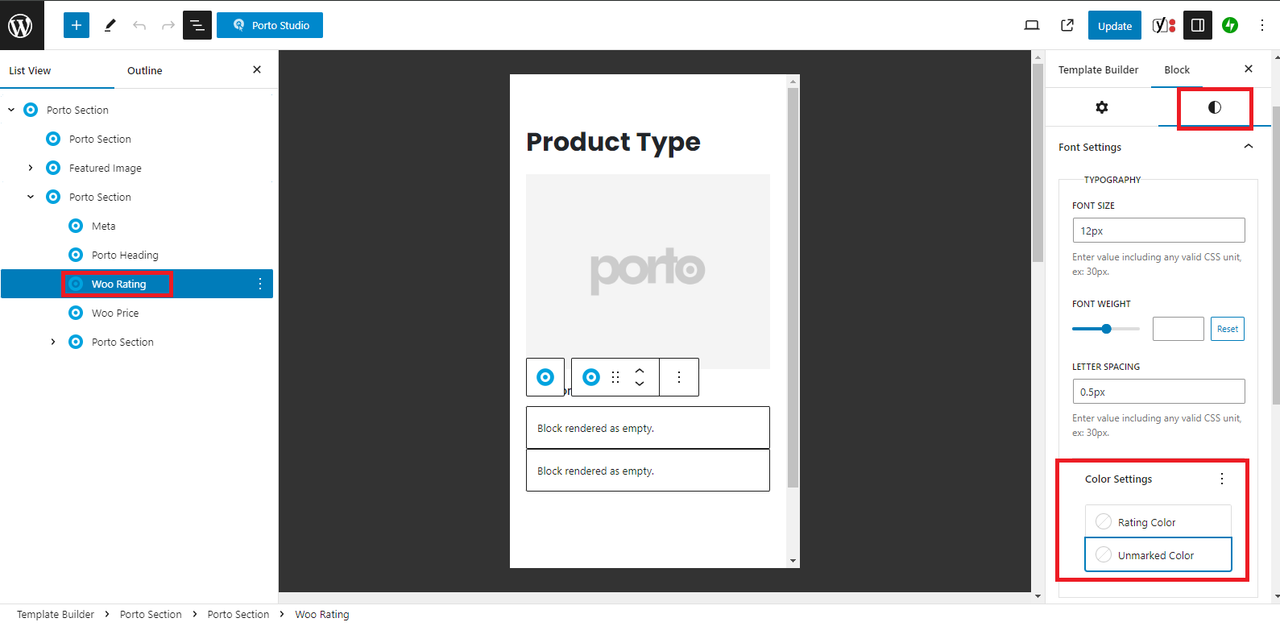This screenshot has height=623, width=1280.
Task: Select the second 'Block rendered as empty' block
Action: [648, 470]
